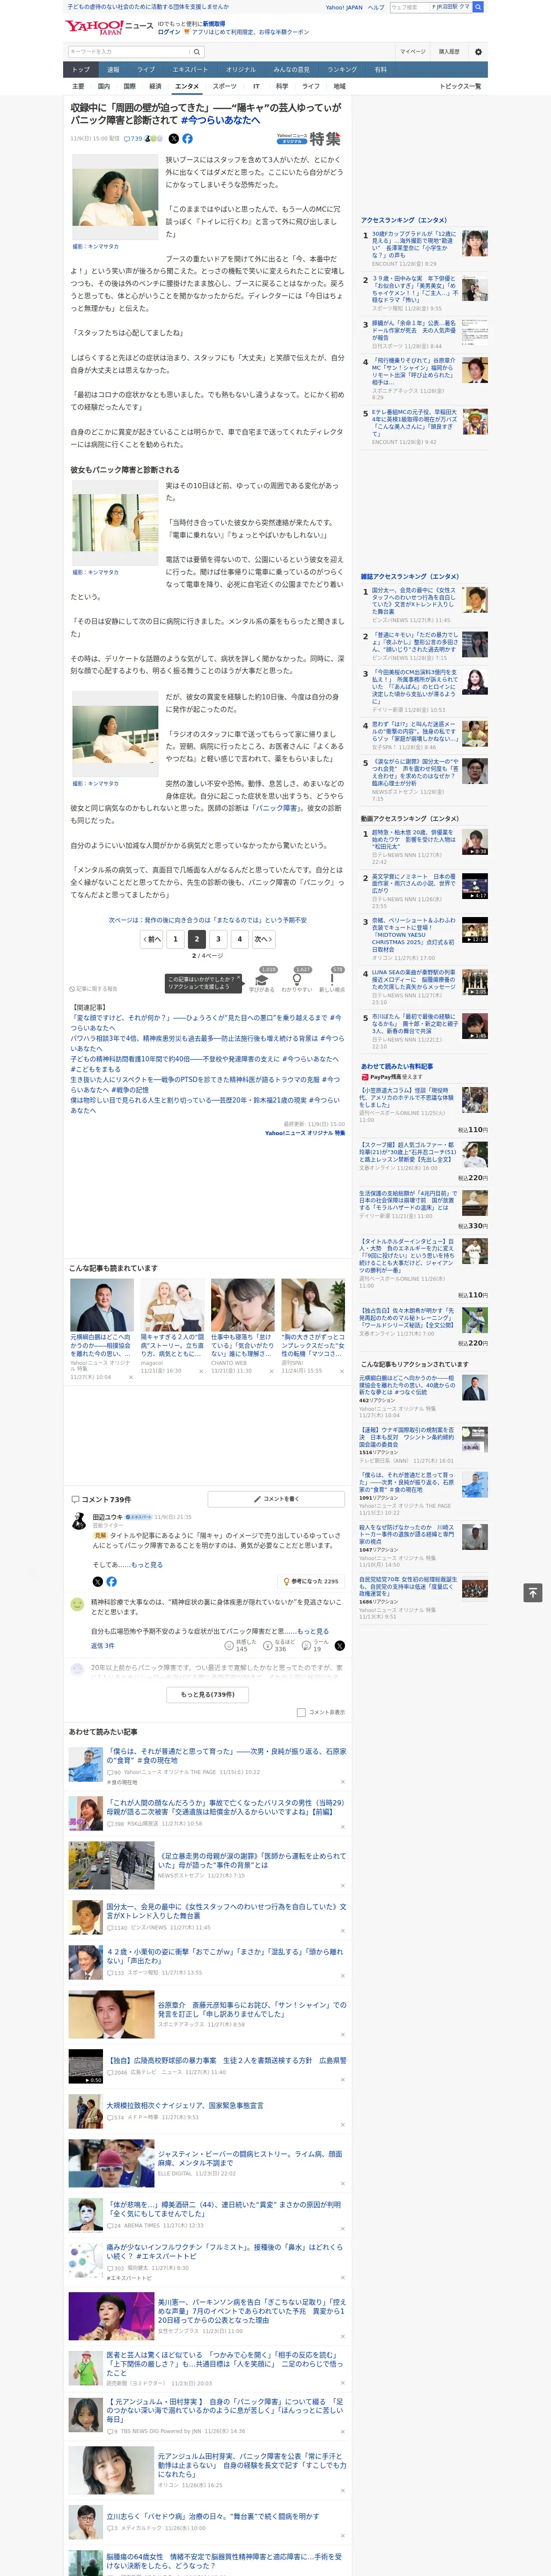This screenshot has width=551, height=2576.
Task: Click the うーん face icon (19)
Action: 306,1645
